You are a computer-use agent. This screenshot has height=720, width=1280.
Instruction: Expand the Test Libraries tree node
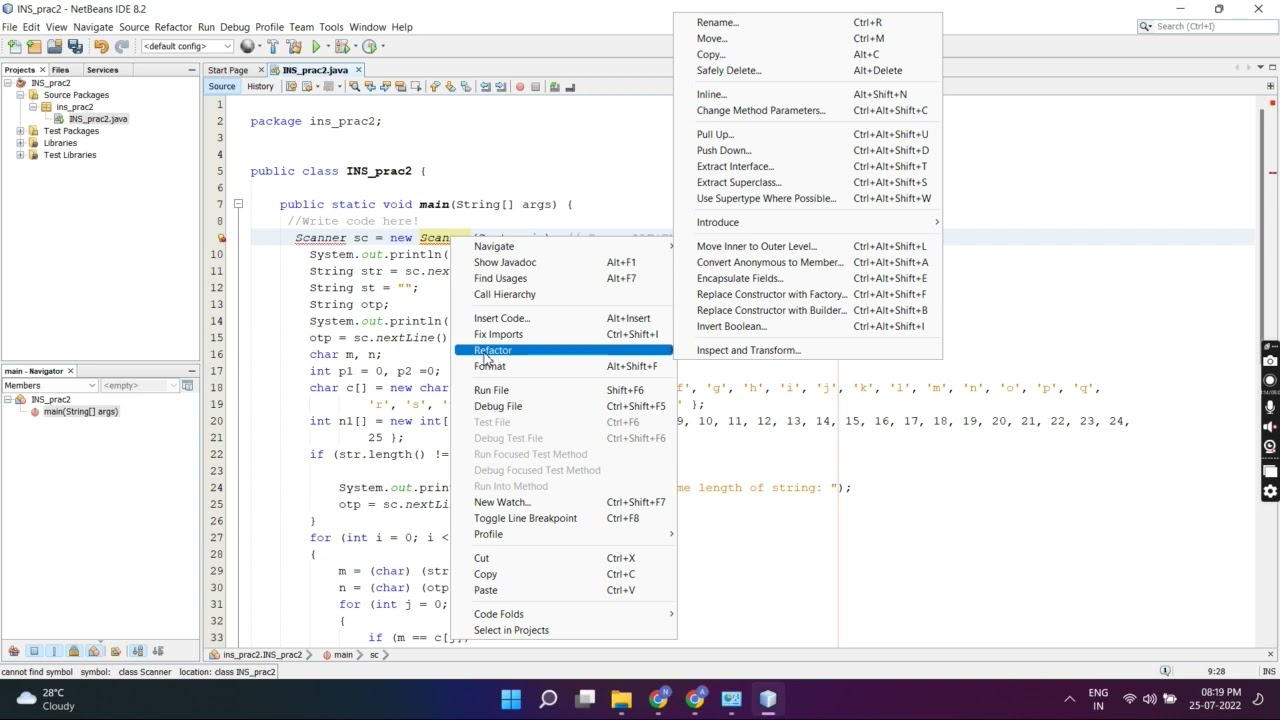[x=20, y=155]
